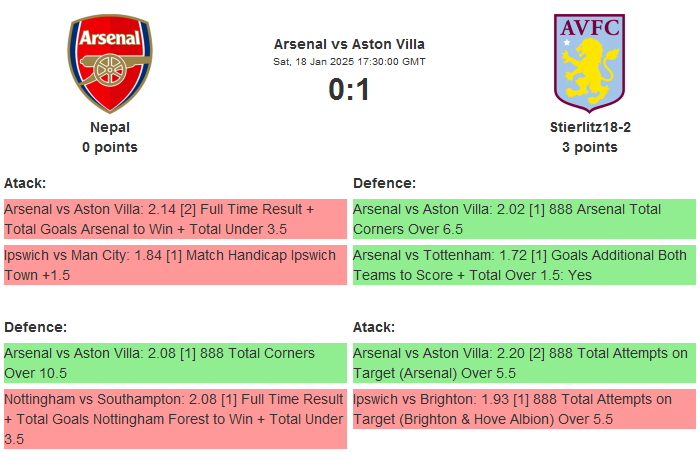Select Total Corners Over 10.5 bet
Screen dimensions: 700x460
[175, 363]
